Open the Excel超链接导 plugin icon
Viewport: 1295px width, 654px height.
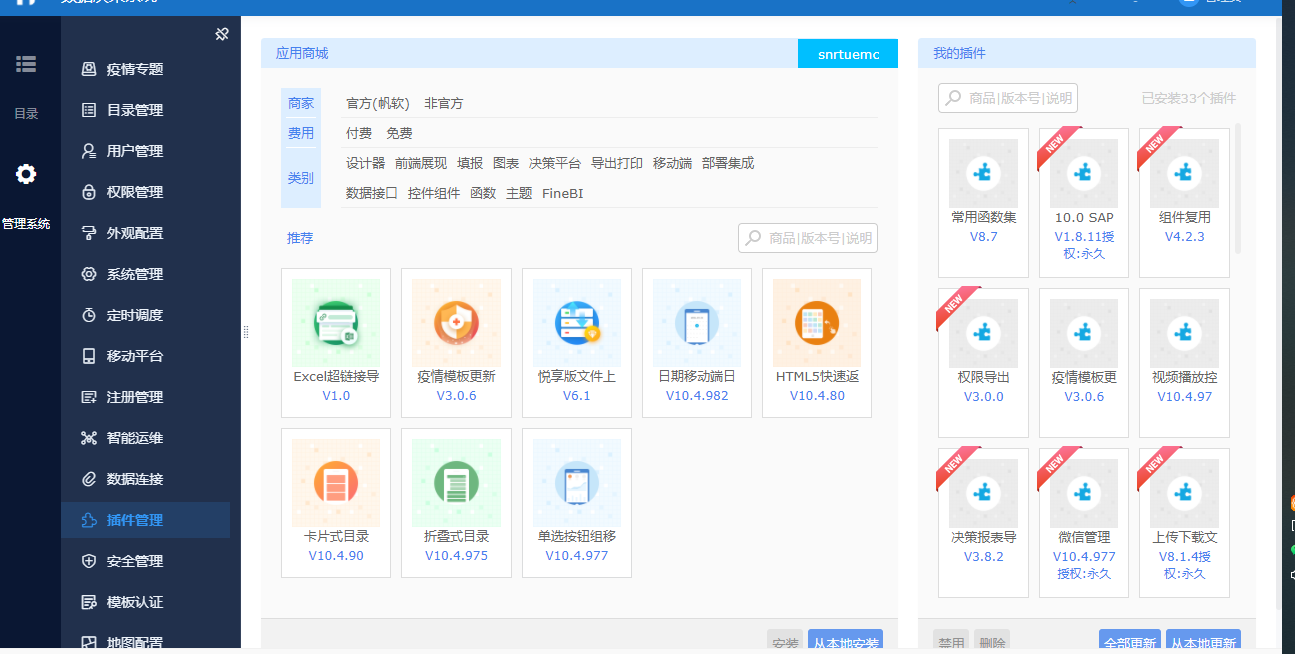pyautogui.click(x=336, y=323)
